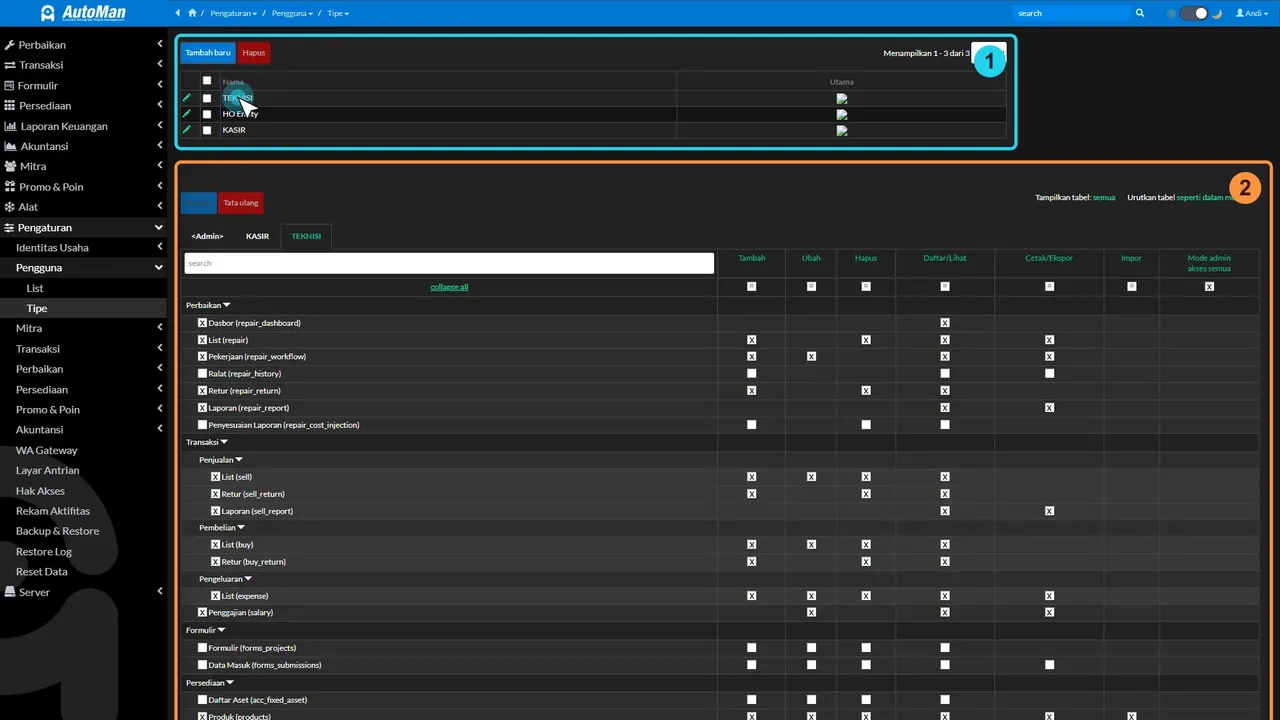The image size is (1280, 720).
Task: Click the search magnifier icon in header
Action: pyautogui.click(x=1140, y=13)
